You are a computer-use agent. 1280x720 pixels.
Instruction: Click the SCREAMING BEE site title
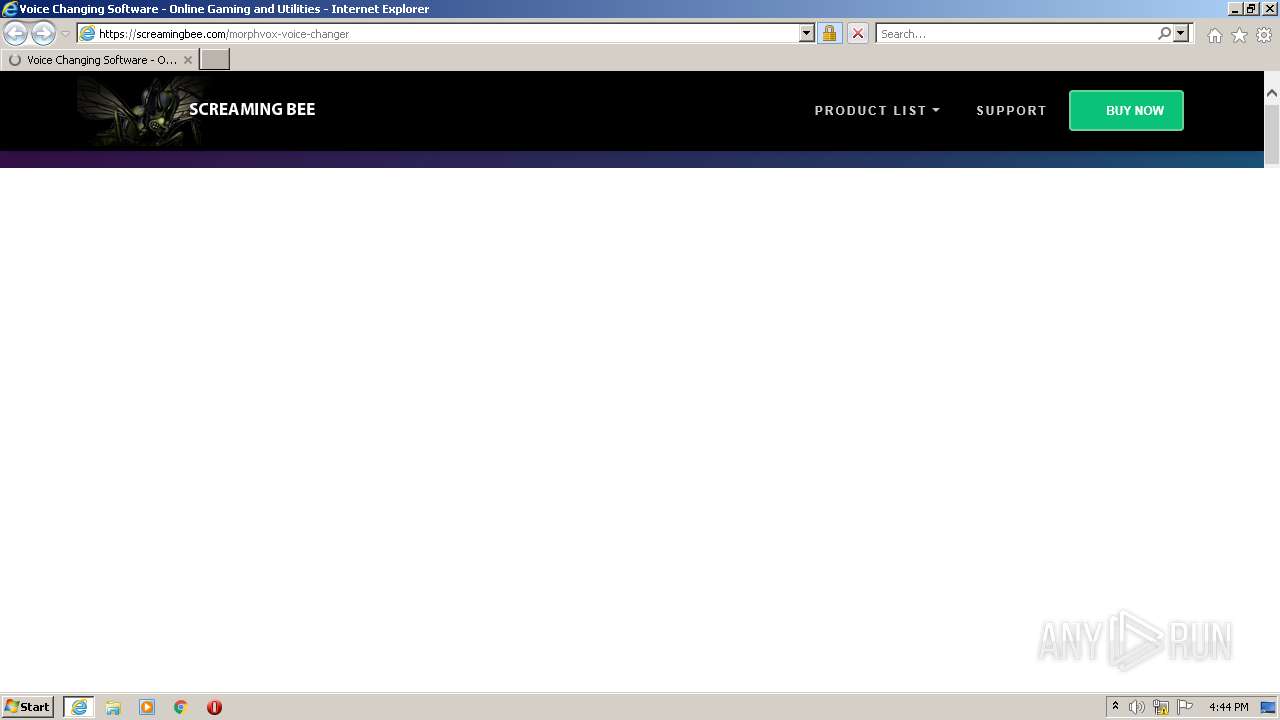click(x=252, y=110)
